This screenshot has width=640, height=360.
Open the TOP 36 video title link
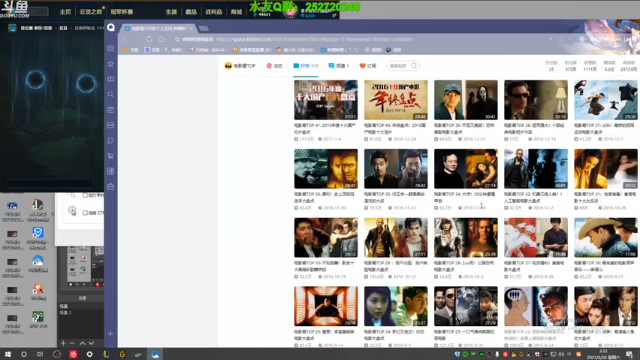coord(325,198)
